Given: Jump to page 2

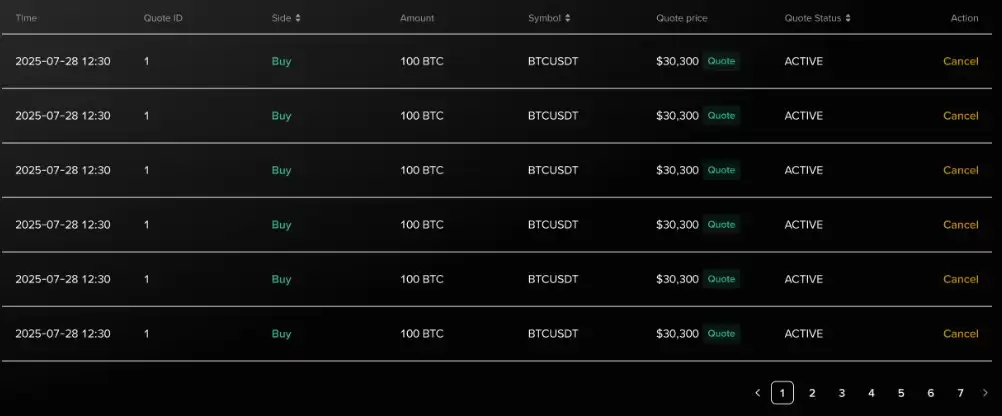Looking at the screenshot, I should (812, 393).
